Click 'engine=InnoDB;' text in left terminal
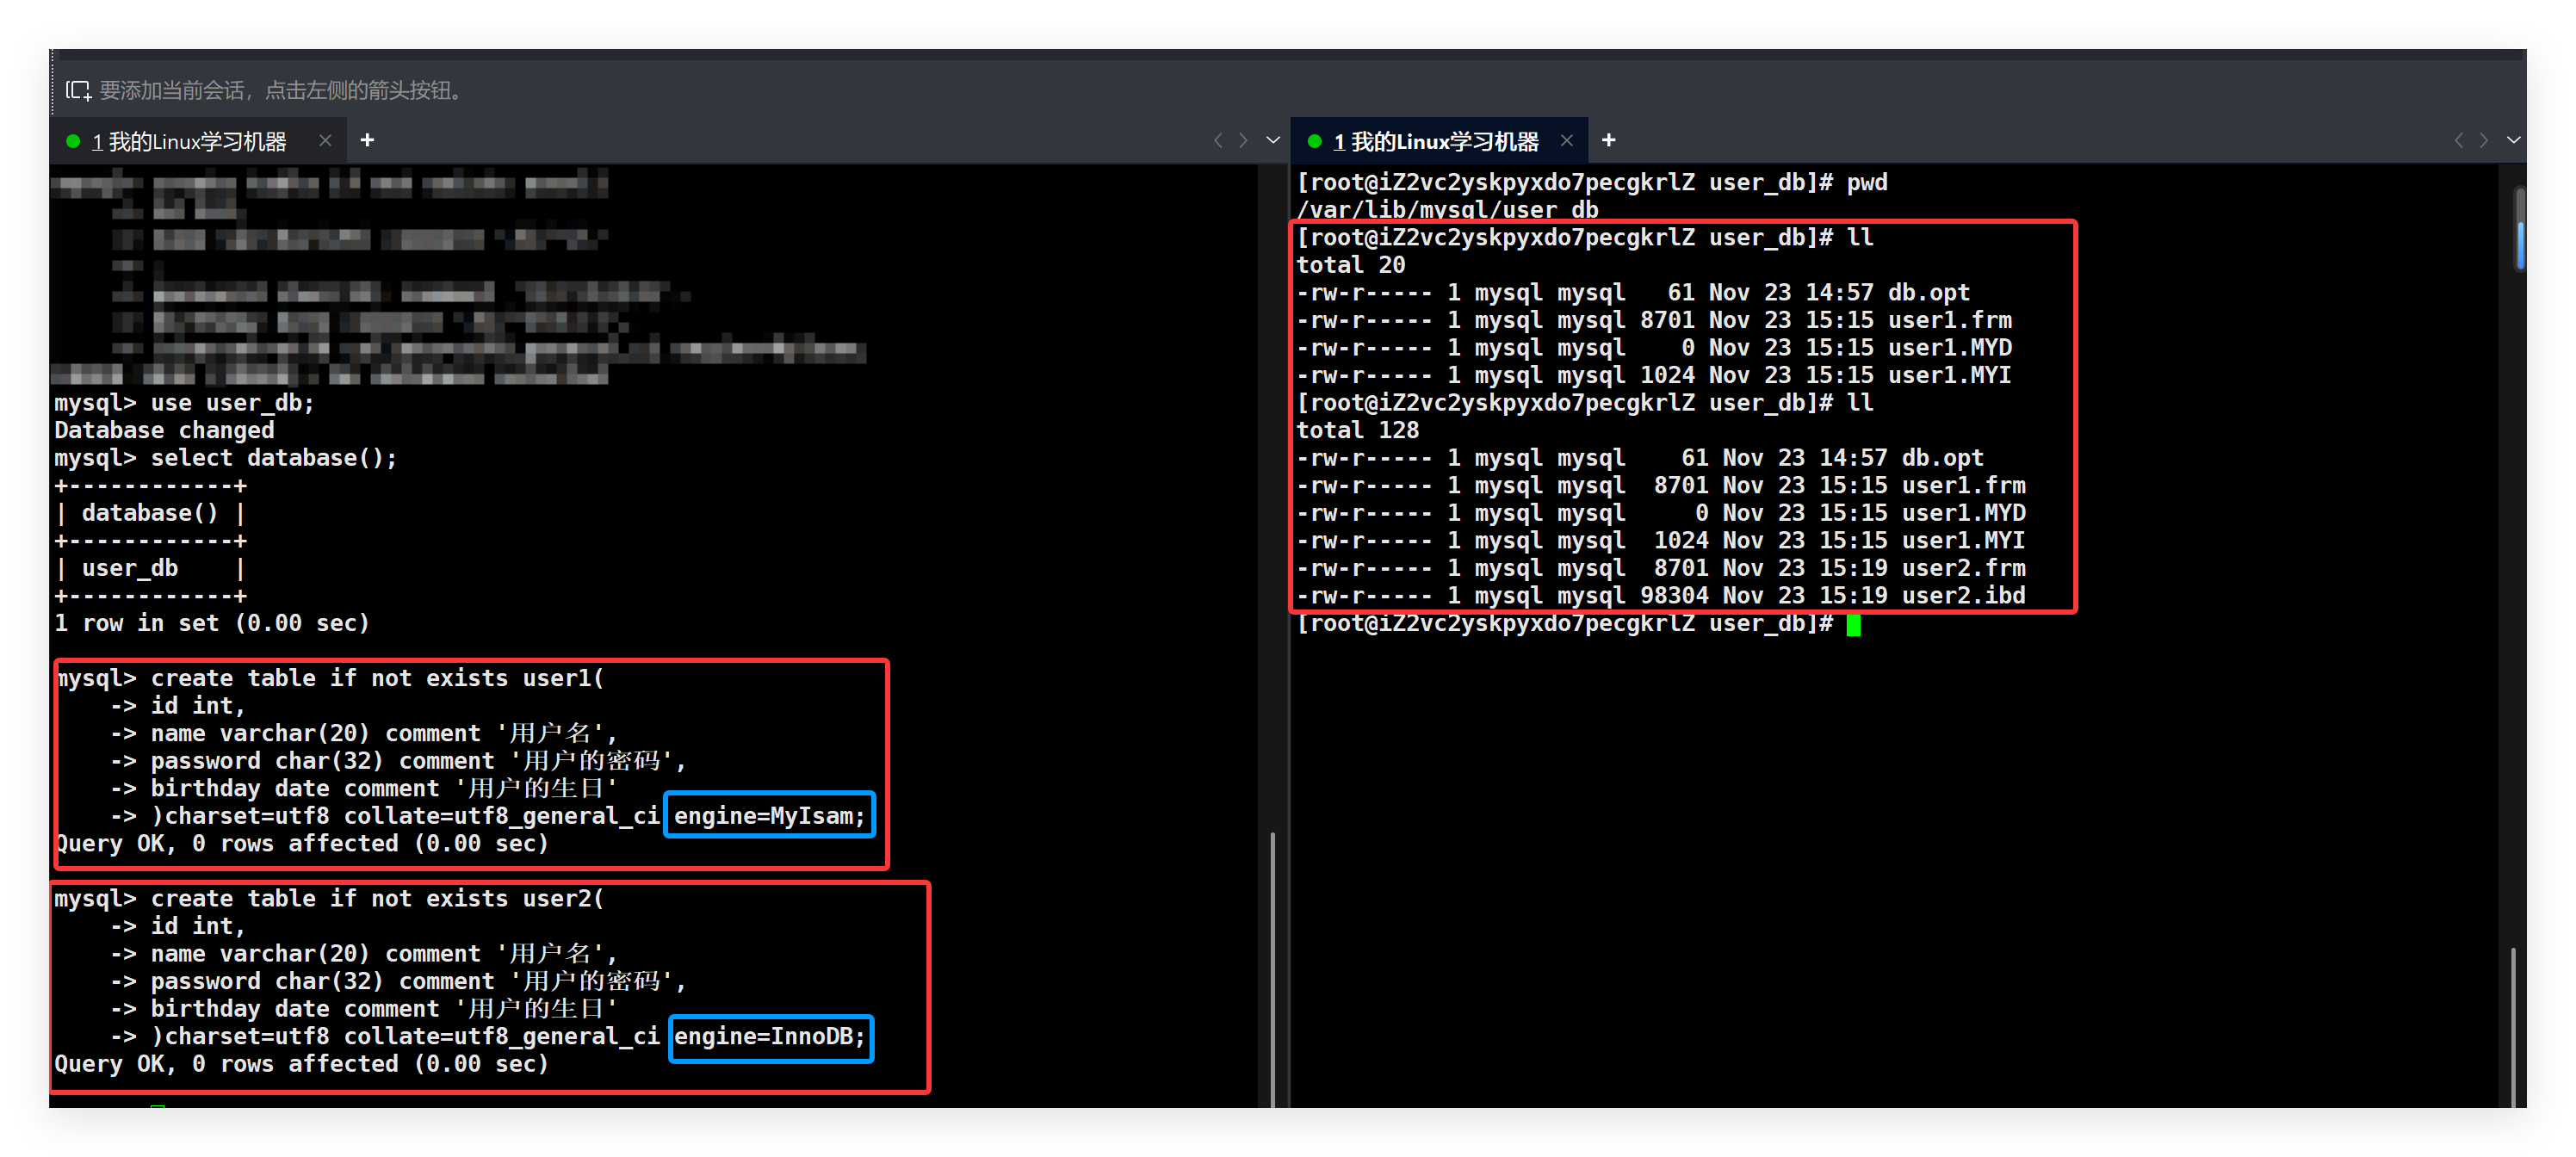Viewport: 2576px width, 1157px height. point(770,1036)
